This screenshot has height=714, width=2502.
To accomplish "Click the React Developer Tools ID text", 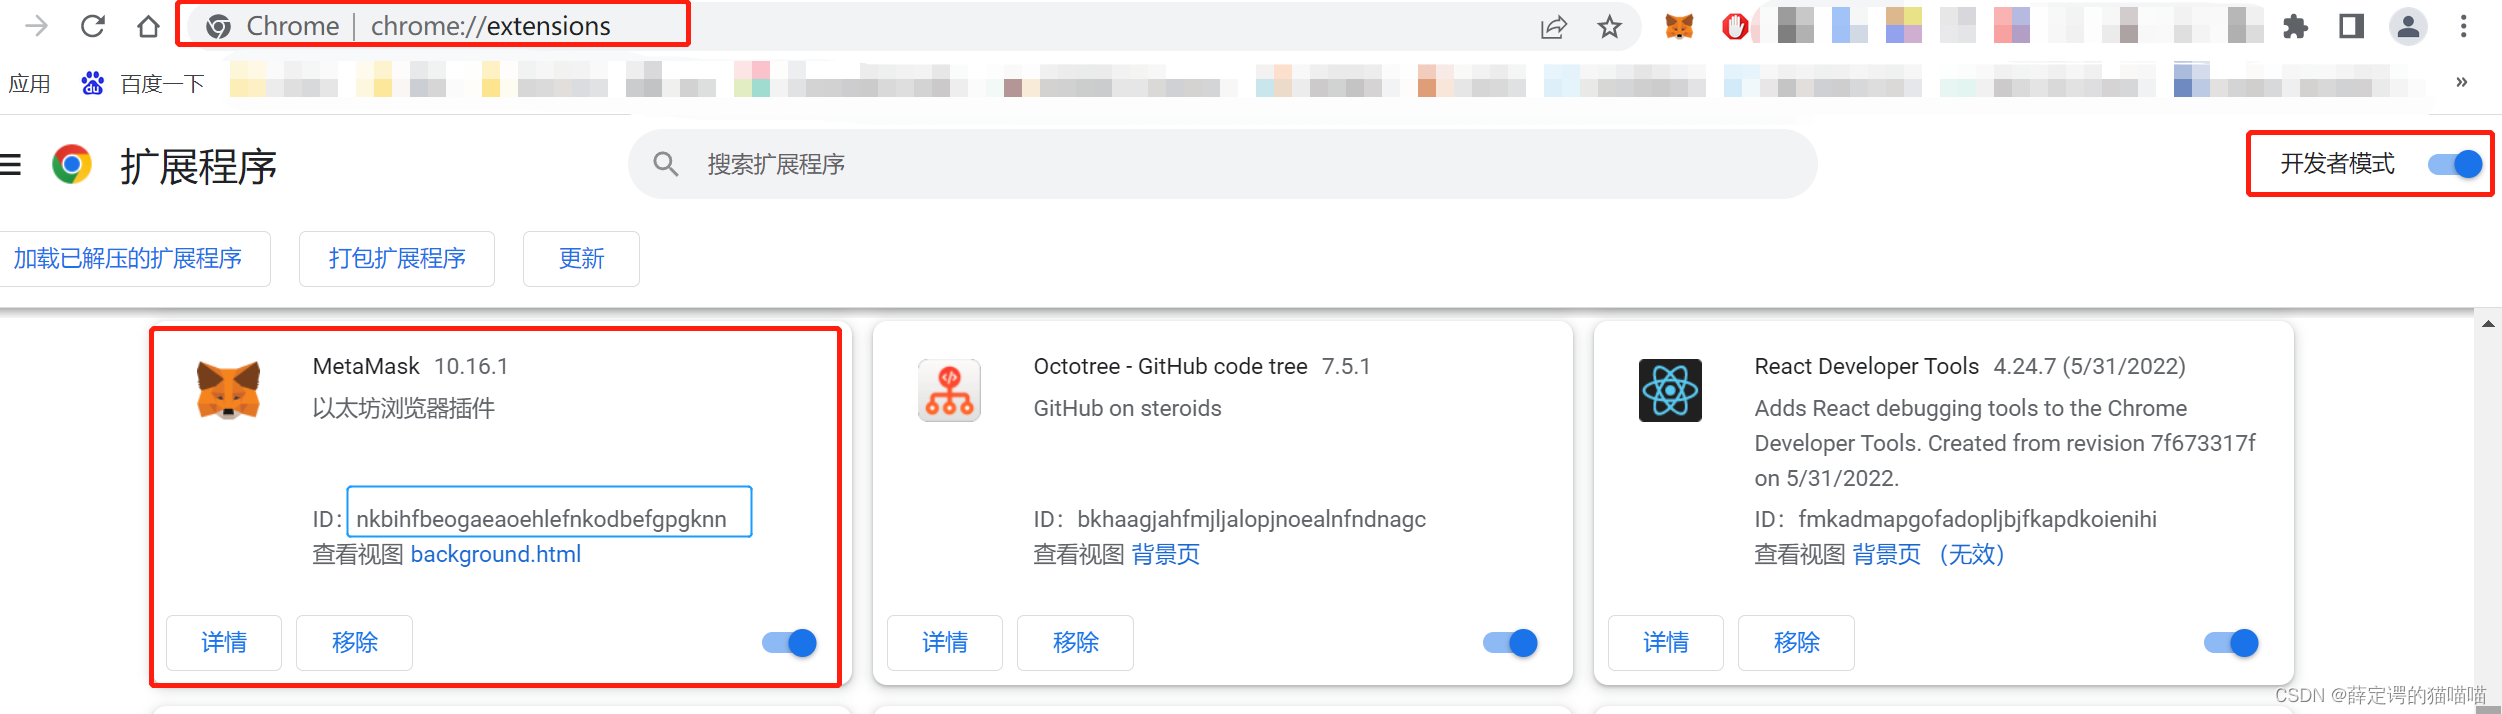I will click(1977, 519).
